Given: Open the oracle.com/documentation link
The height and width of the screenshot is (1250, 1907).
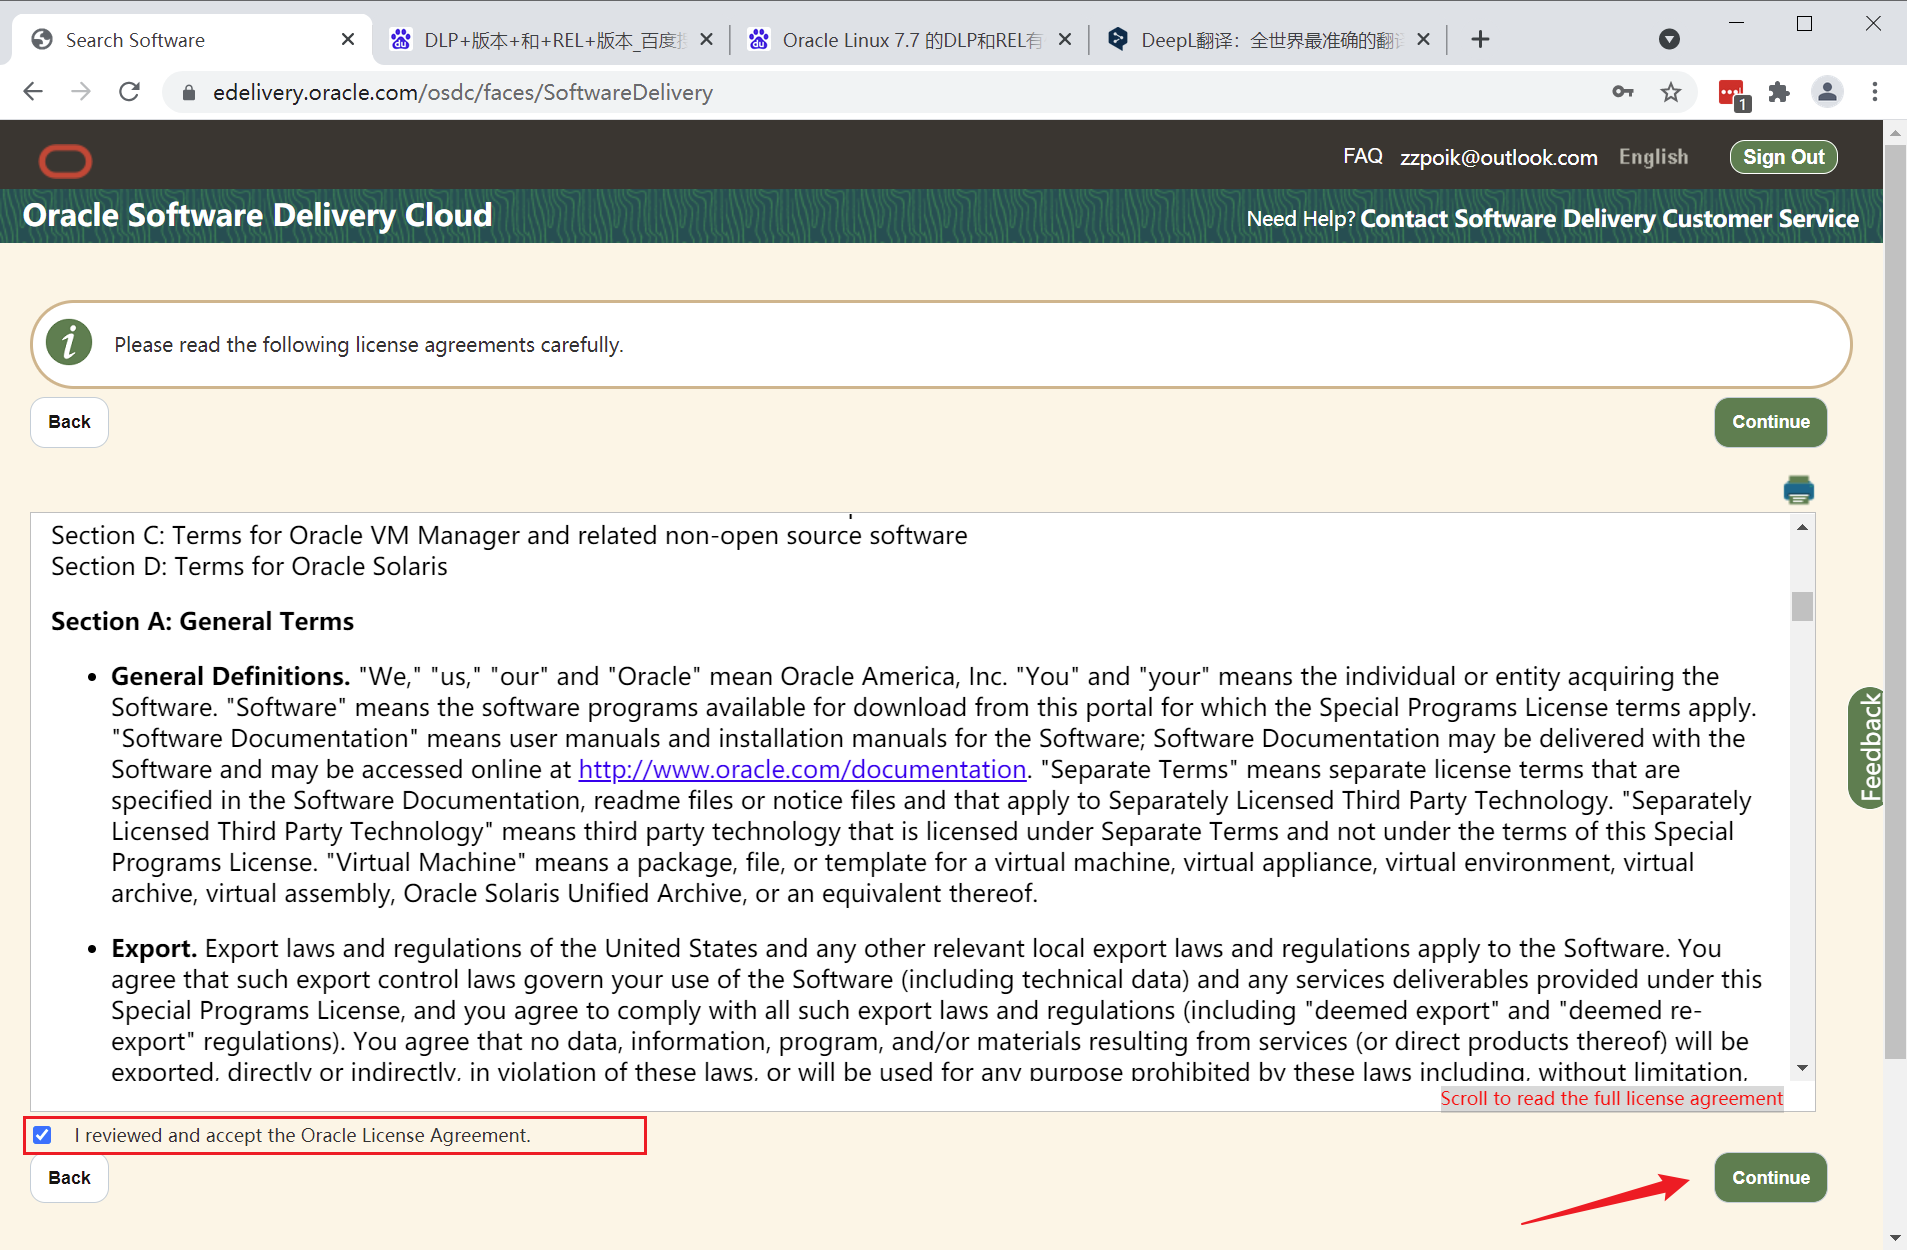Looking at the screenshot, I should [x=801, y=769].
